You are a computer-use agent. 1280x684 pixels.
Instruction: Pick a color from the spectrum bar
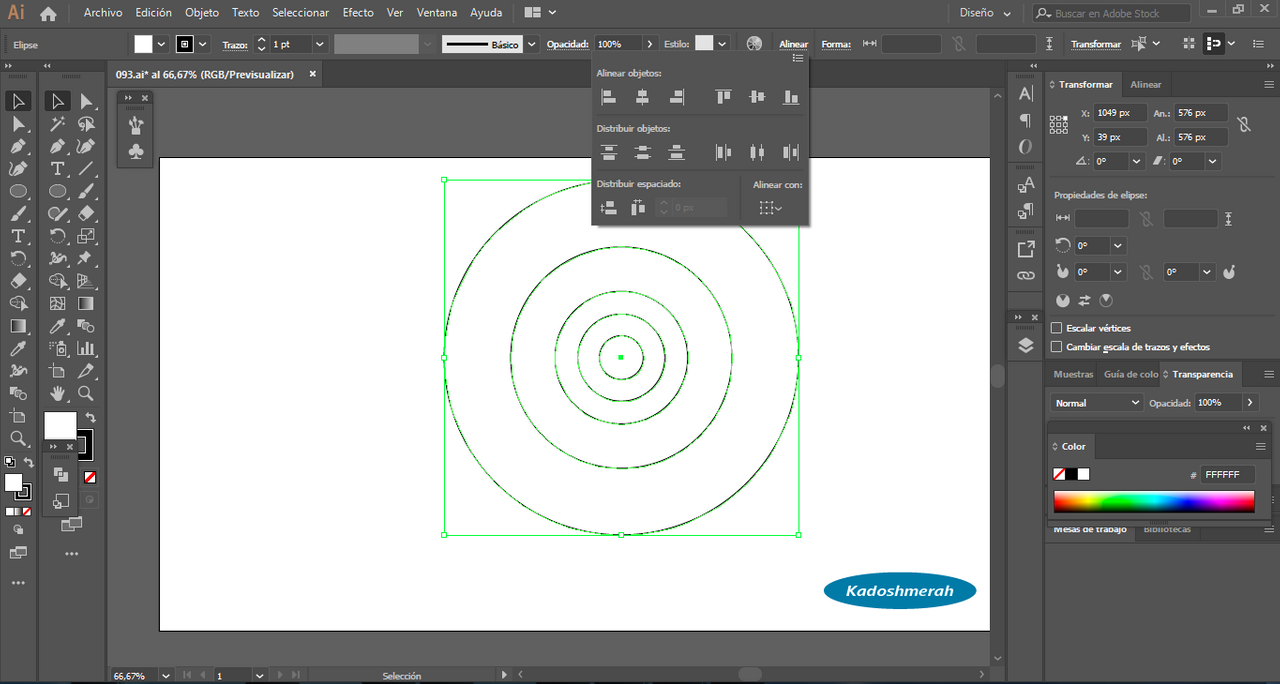[1154, 502]
